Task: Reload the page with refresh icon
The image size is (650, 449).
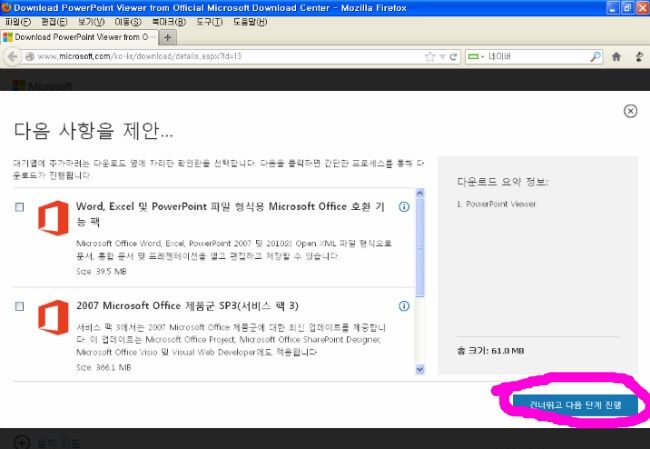Action: click(453, 57)
